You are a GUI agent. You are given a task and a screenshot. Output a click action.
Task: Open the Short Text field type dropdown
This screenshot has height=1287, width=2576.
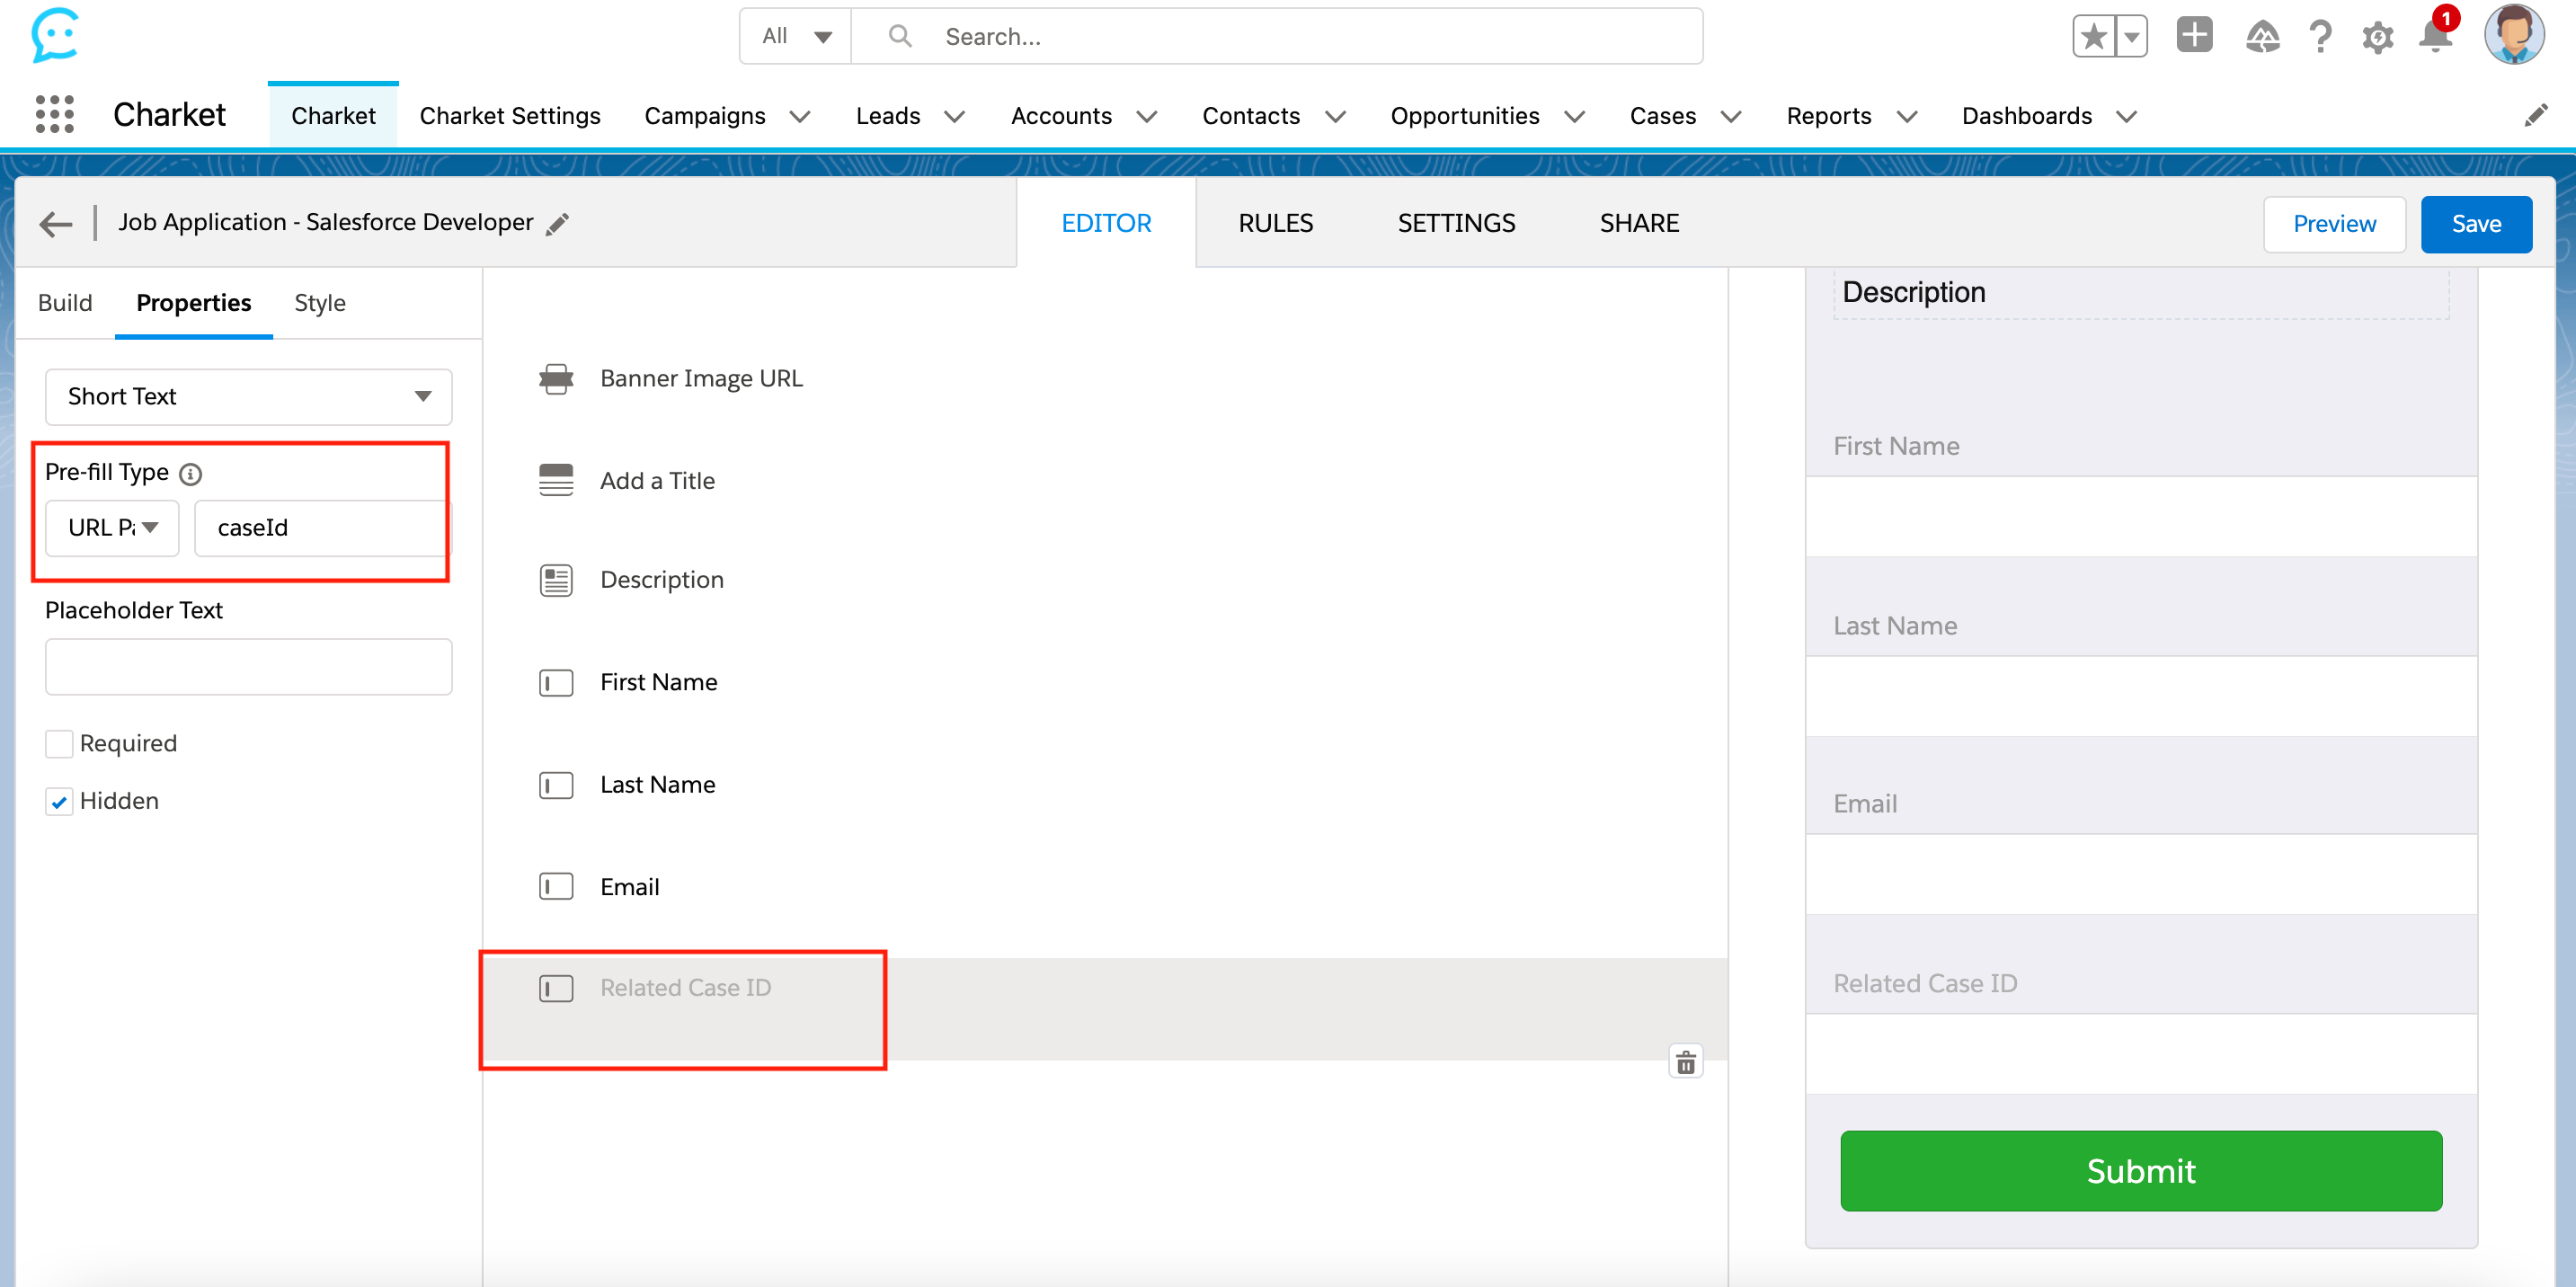(x=248, y=397)
